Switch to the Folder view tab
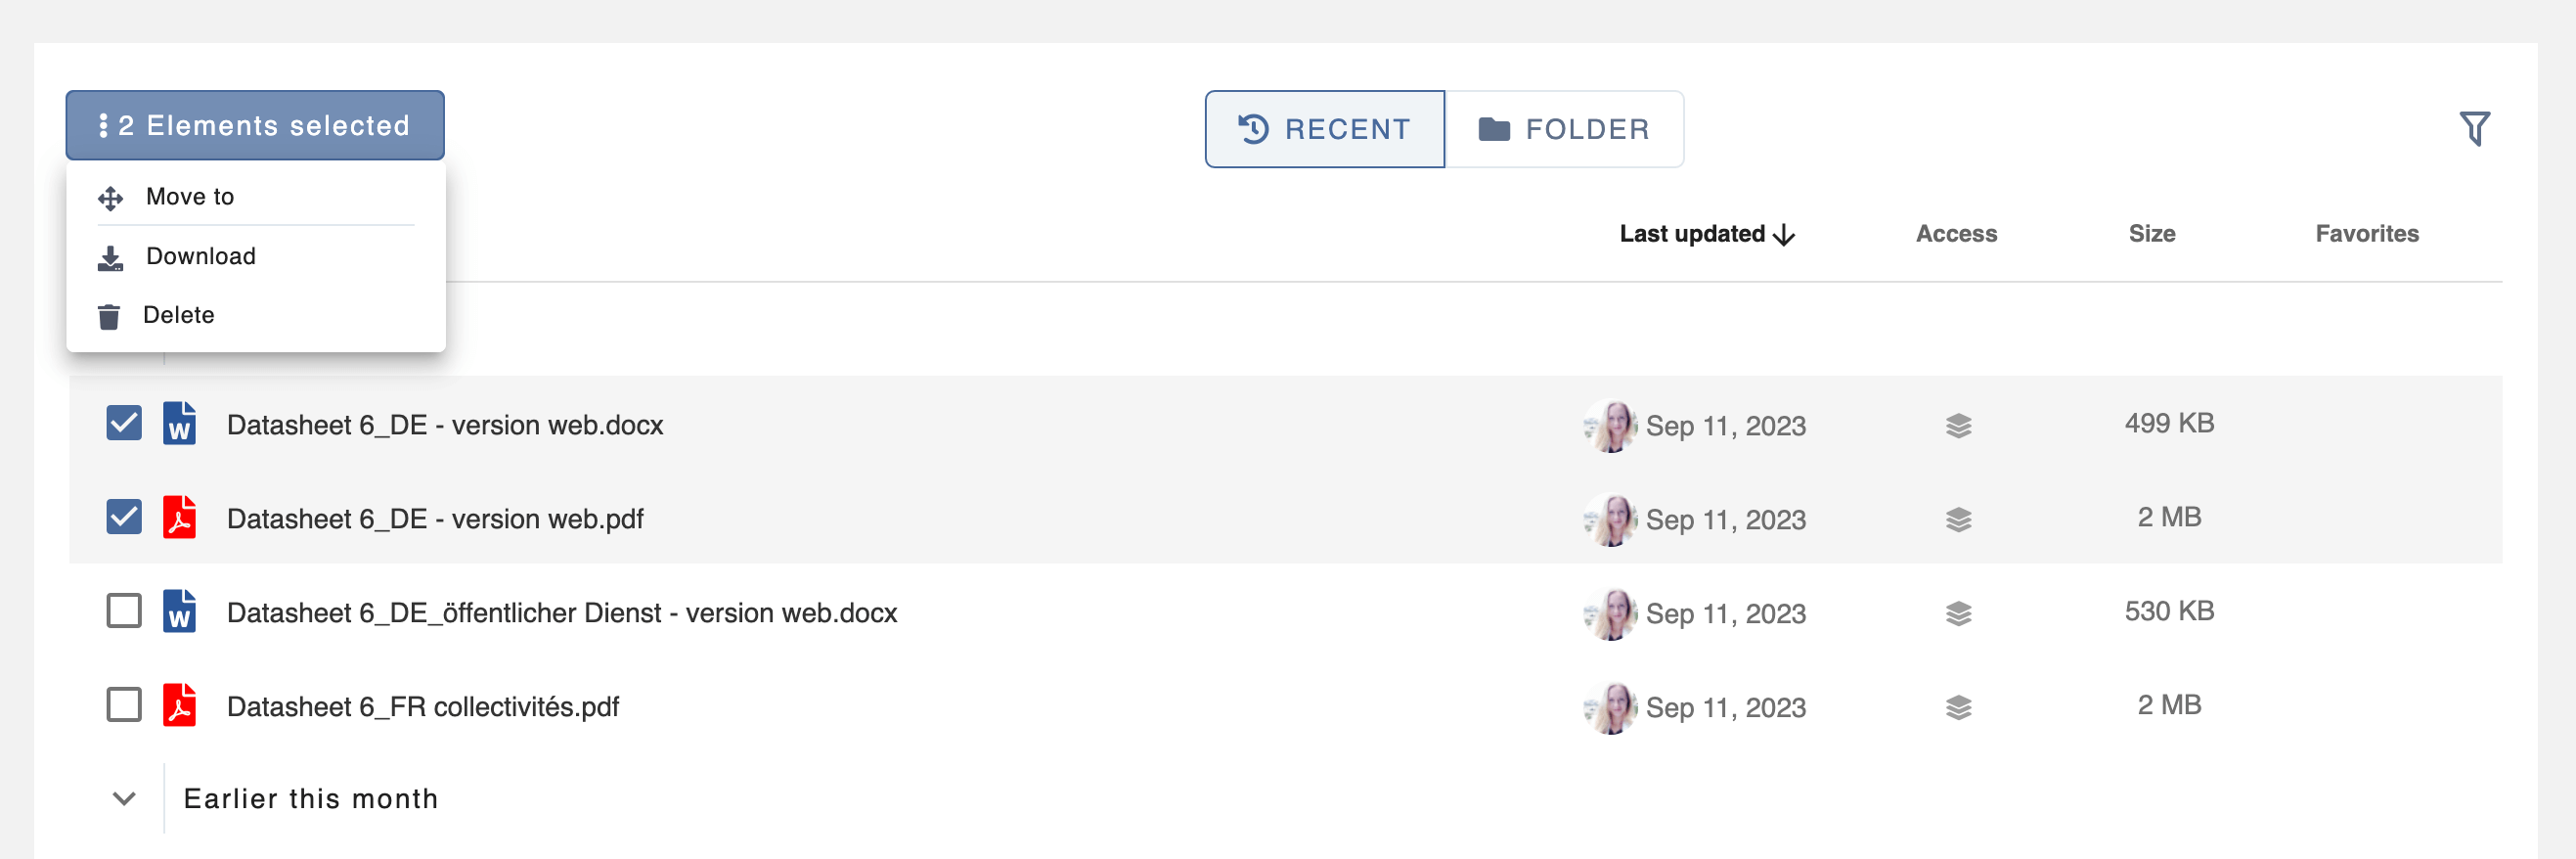 [1564, 129]
